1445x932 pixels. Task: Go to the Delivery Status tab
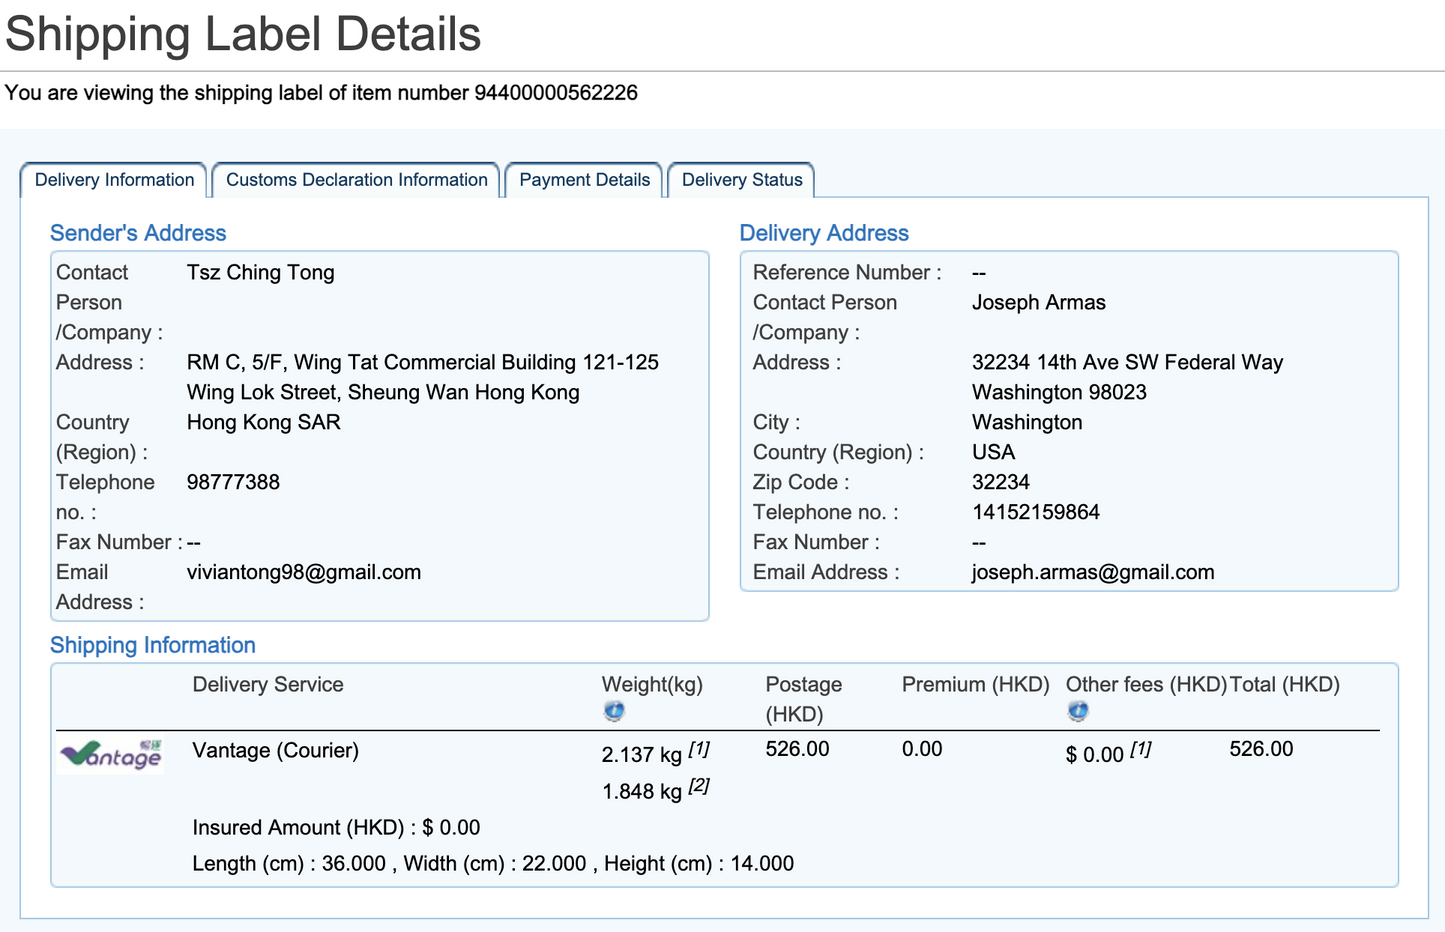(741, 180)
